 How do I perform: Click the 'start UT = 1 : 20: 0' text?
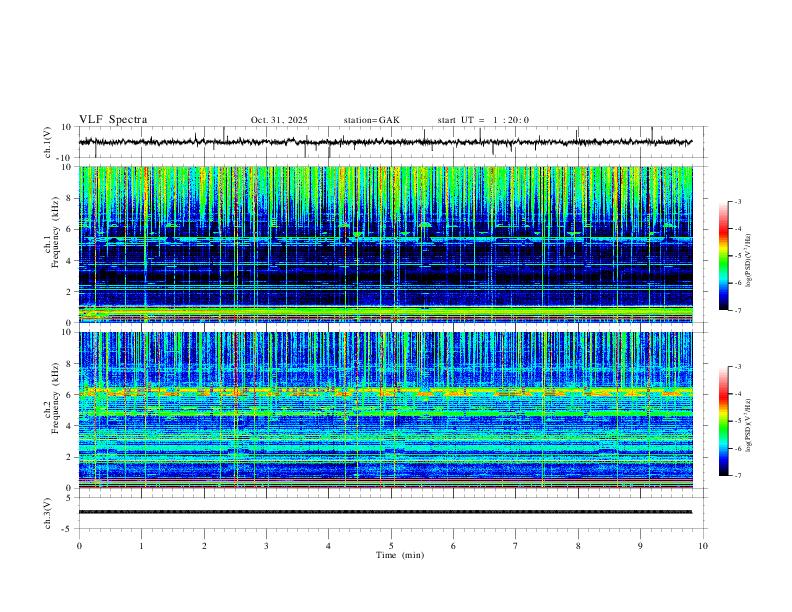483,120
